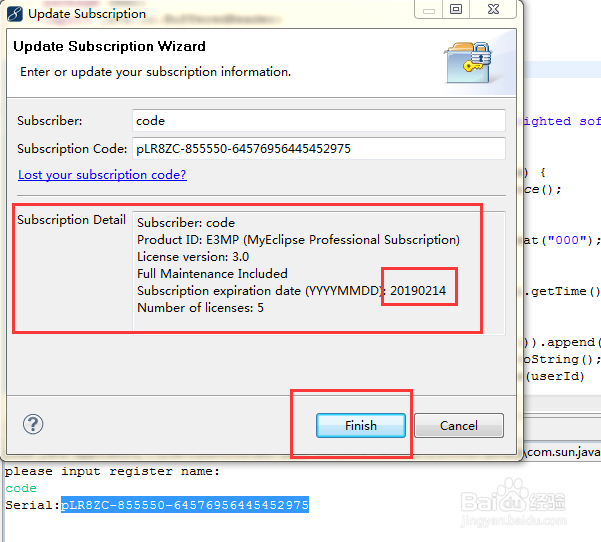Screen dimensions: 601x542
Task: Click 'Update Subscription Wizard' heading
Action: pyautogui.click(x=109, y=46)
